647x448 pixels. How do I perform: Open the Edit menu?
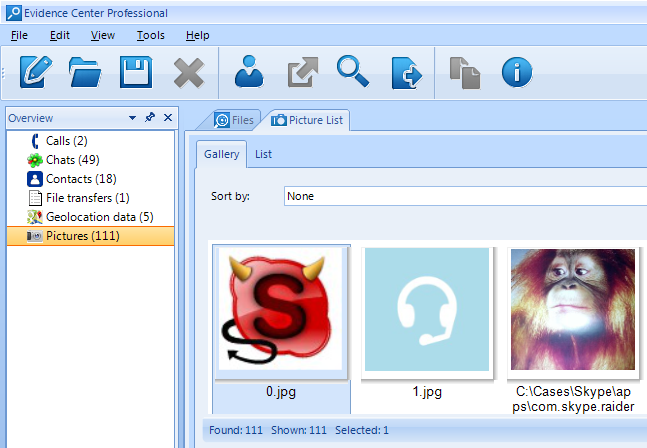pos(60,35)
